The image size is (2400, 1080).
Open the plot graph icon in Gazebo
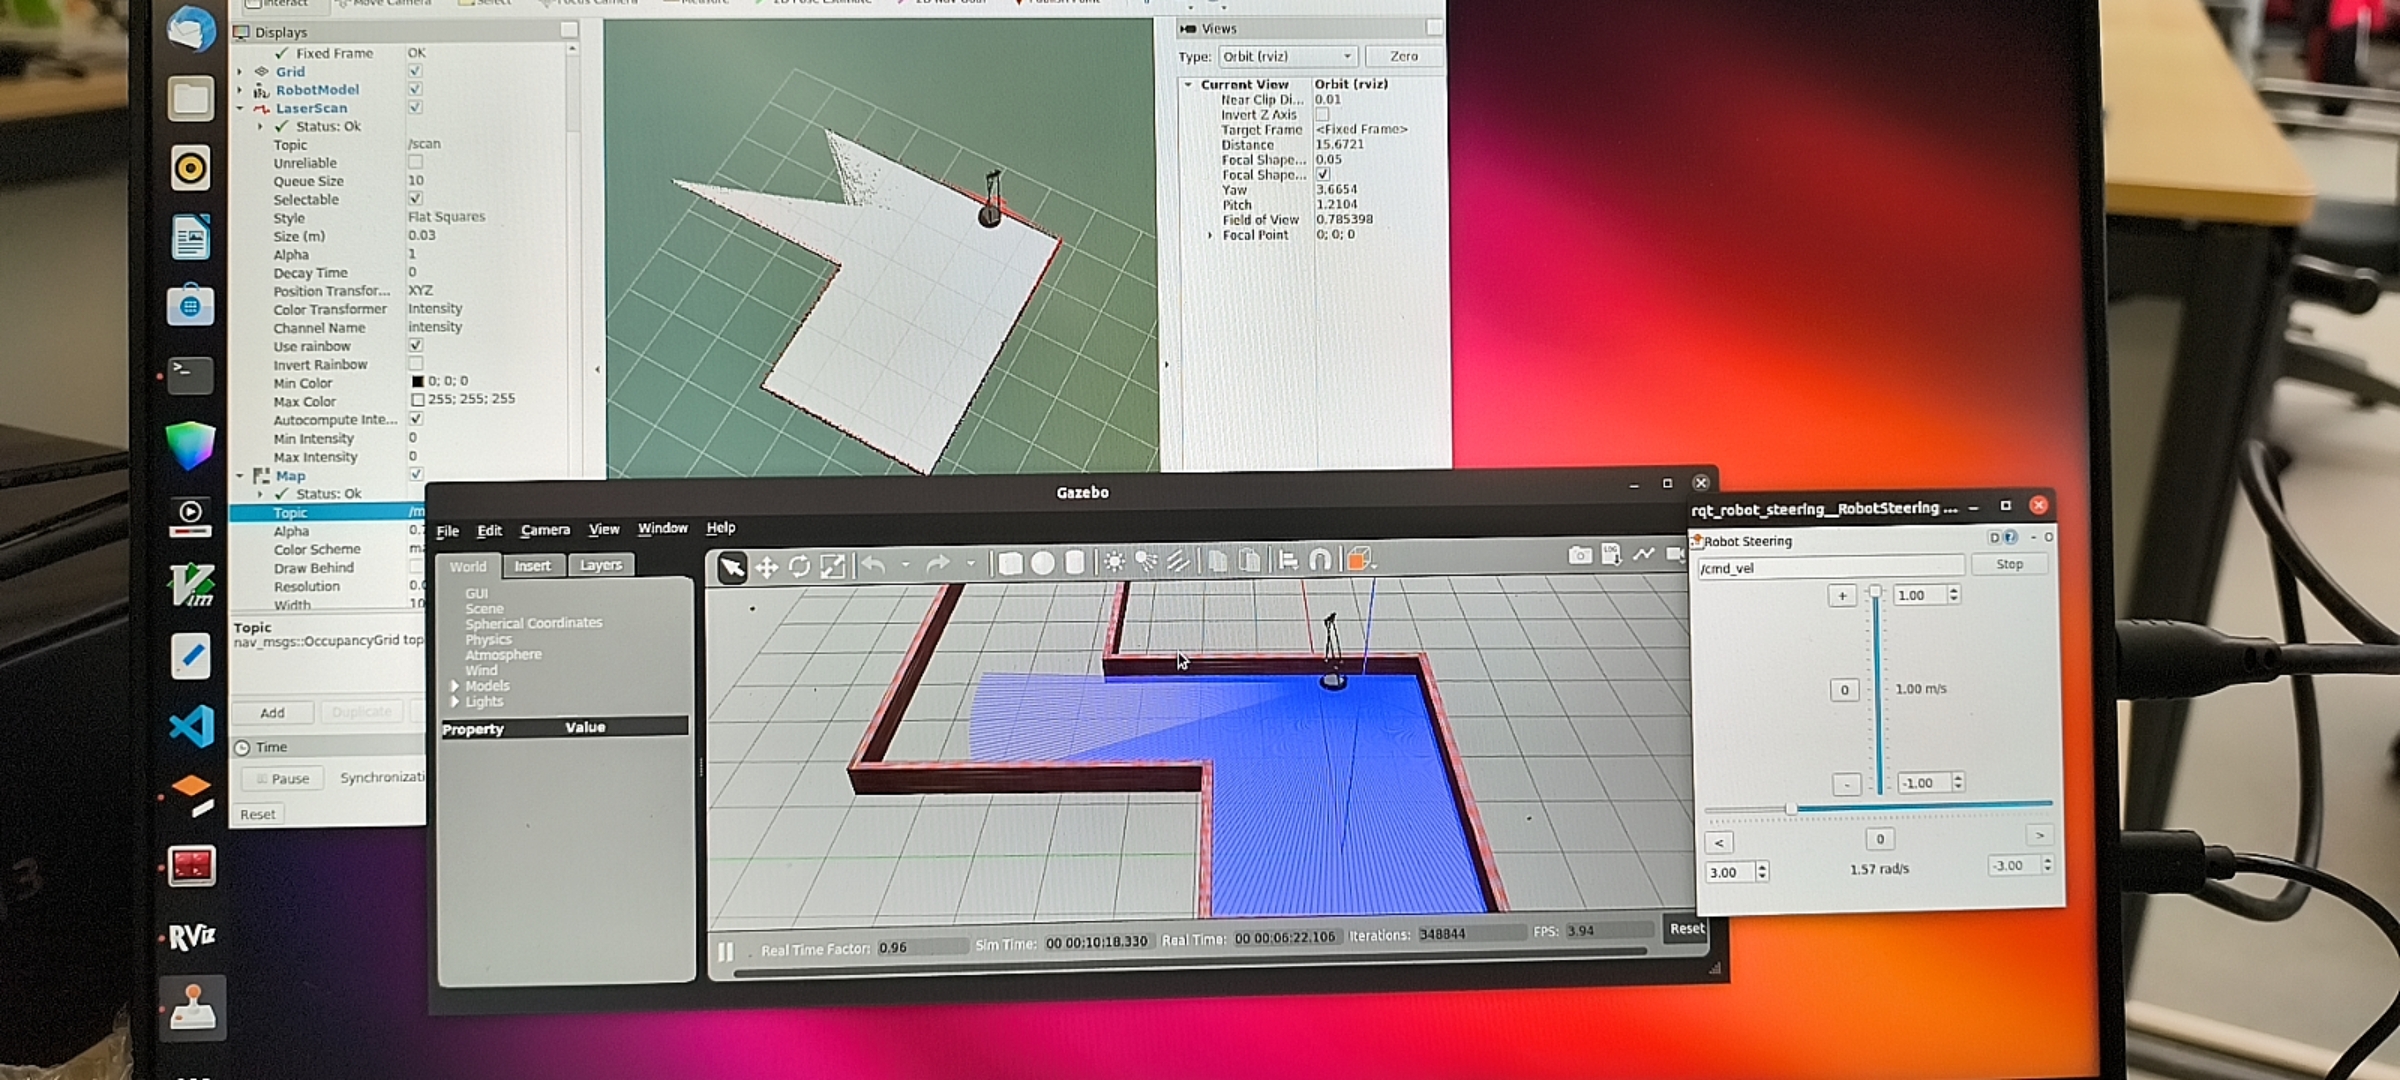pos(1643,553)
